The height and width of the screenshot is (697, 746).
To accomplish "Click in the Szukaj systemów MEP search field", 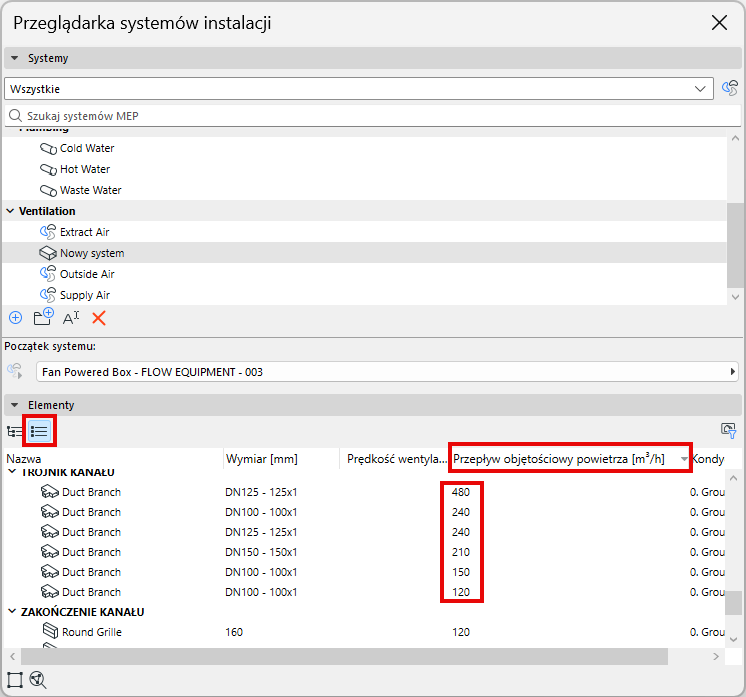I will click(373, 116).
